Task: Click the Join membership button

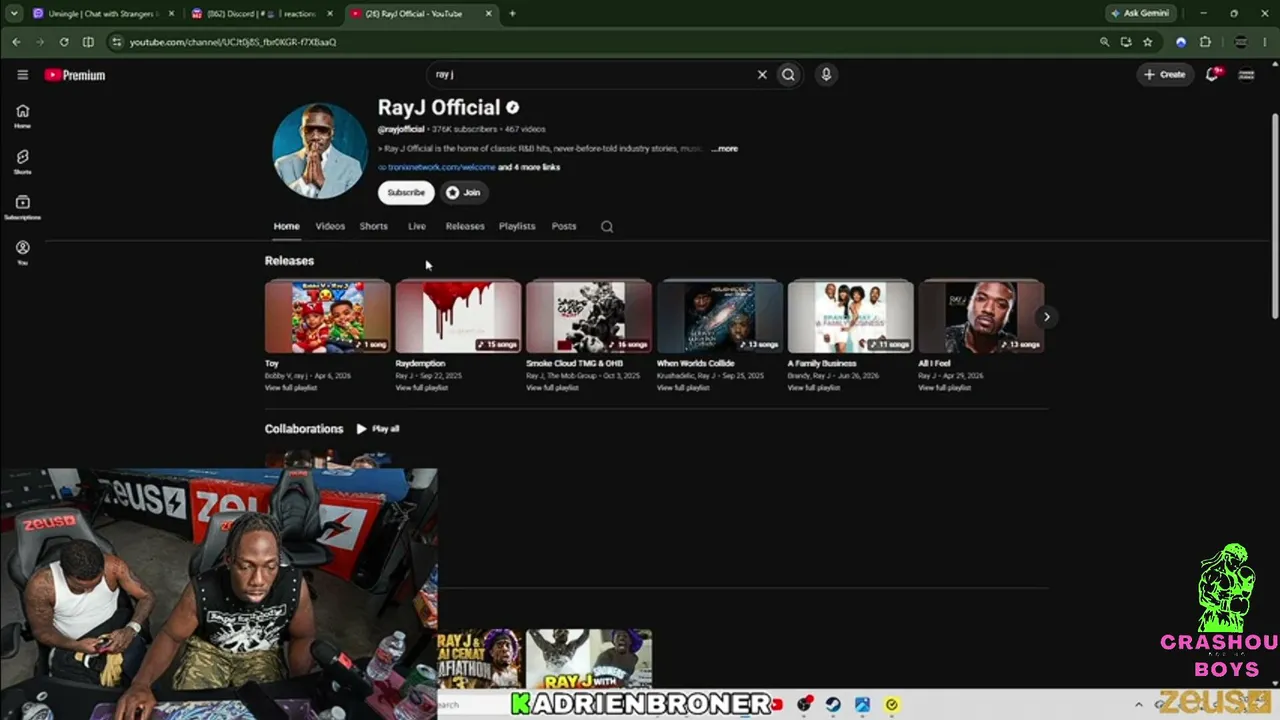Action: pos(463,193)
